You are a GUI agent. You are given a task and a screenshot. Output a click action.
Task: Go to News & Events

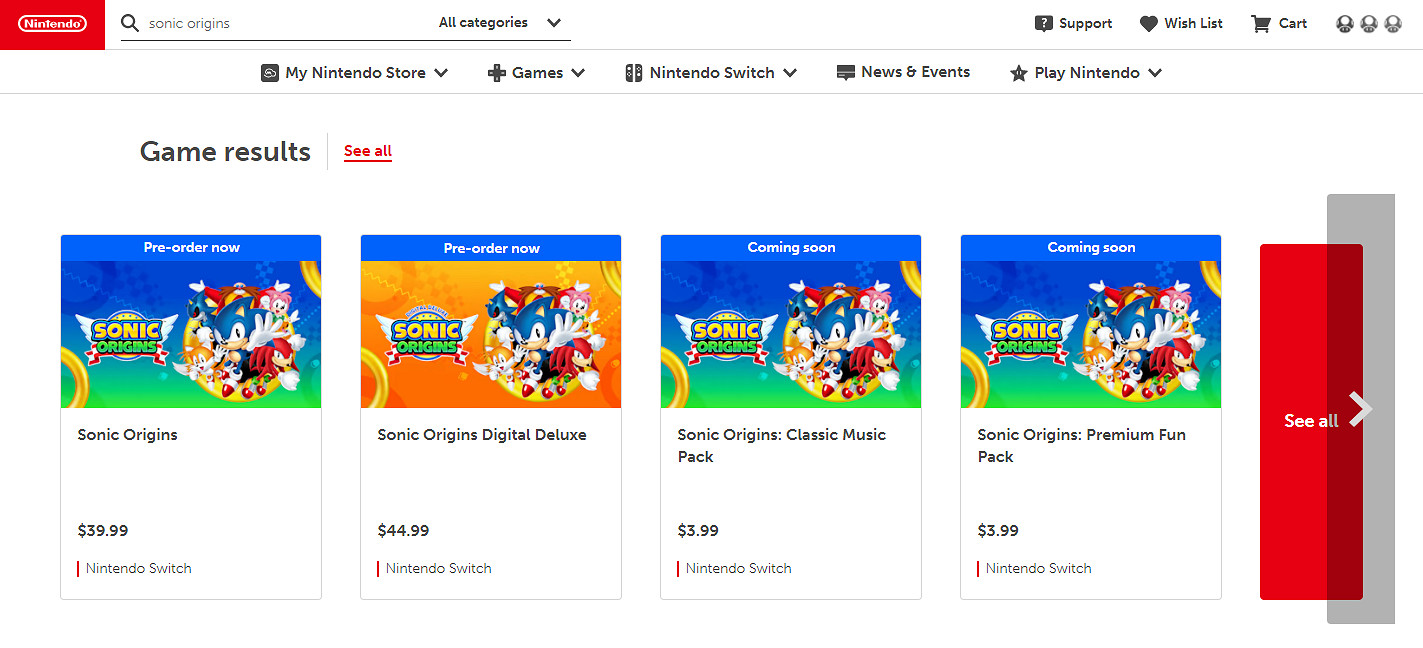point(915,72)
